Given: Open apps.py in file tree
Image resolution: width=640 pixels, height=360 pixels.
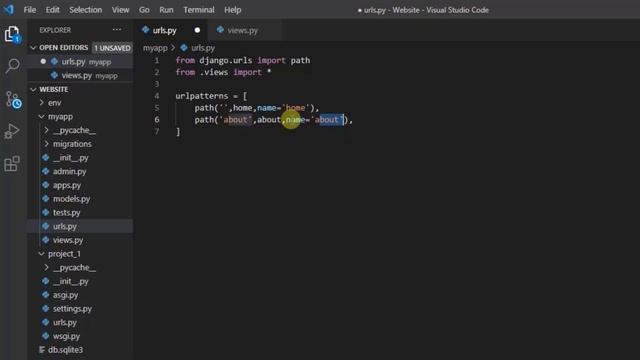Looking at the screenshot, I should pyautogui.click(x=80, y=185).
